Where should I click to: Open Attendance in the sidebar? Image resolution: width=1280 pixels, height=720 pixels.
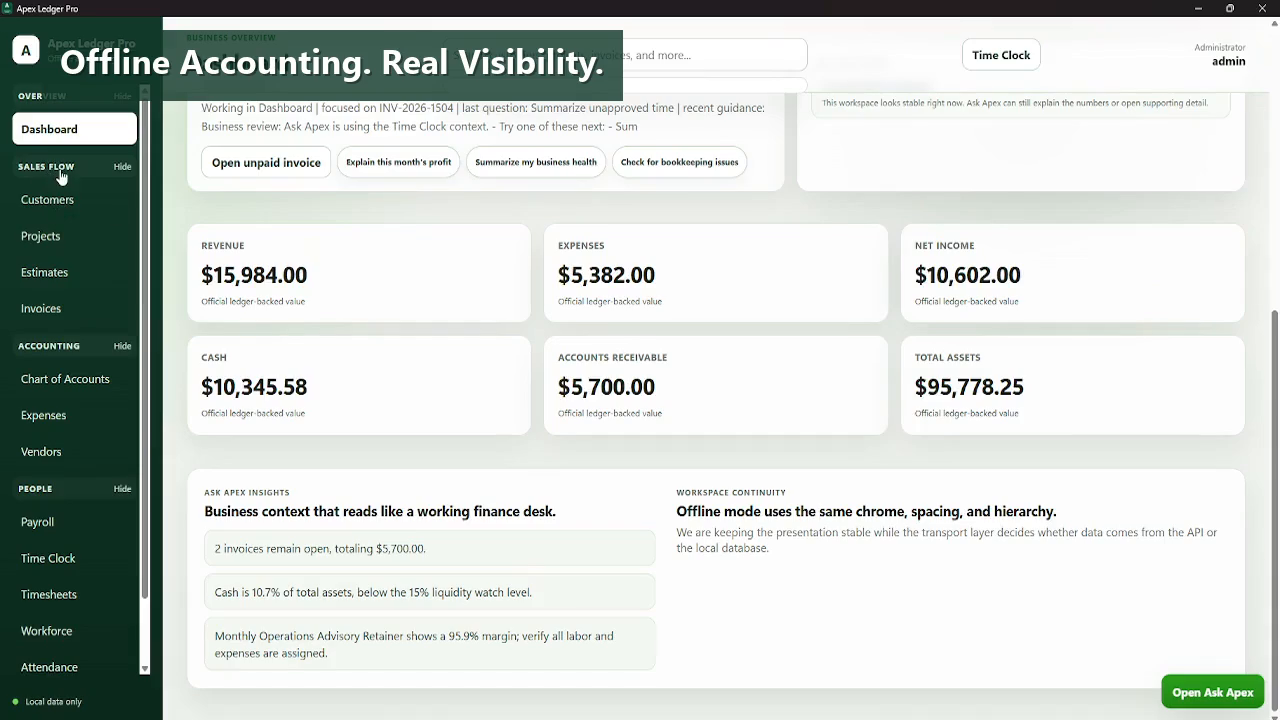point(75,667)
